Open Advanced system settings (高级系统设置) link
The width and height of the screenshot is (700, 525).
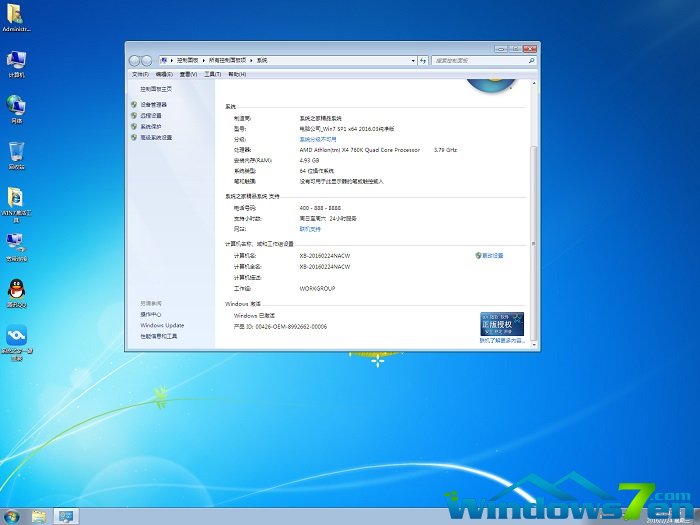click(155, 137)
